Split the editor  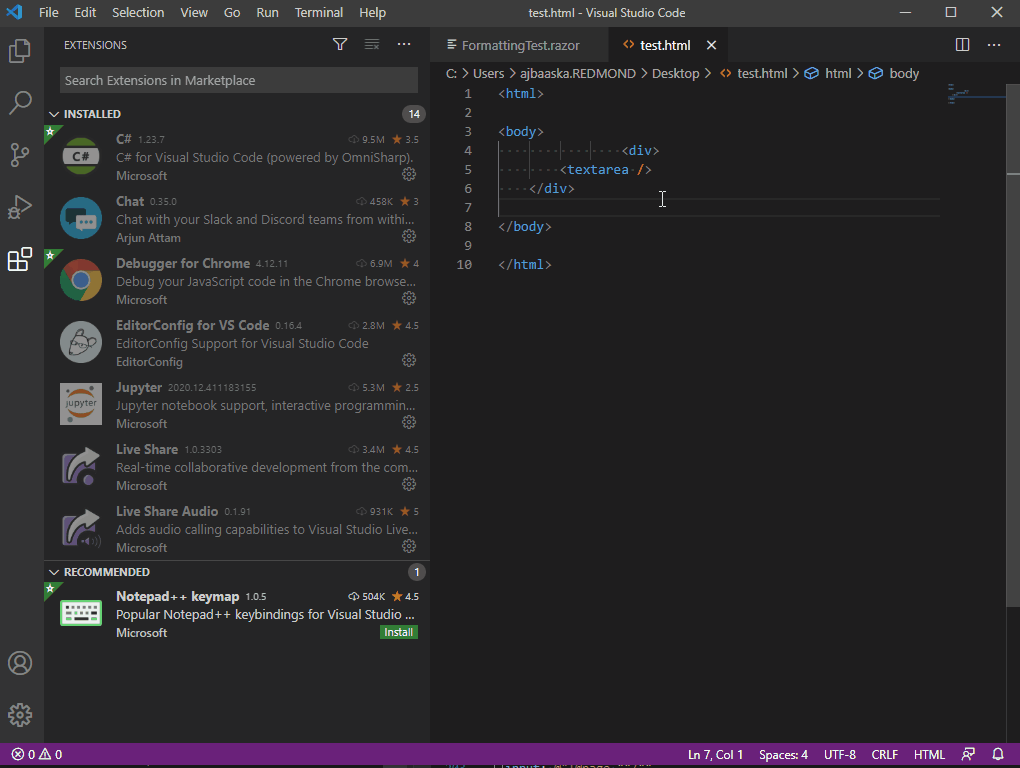coord(961,44)
